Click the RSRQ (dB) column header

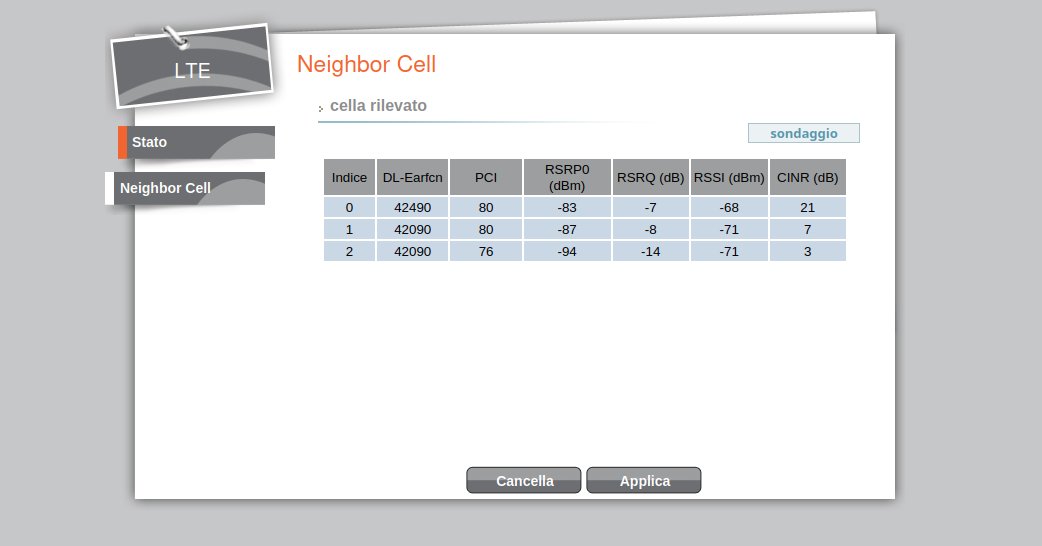tap(650, 177)
